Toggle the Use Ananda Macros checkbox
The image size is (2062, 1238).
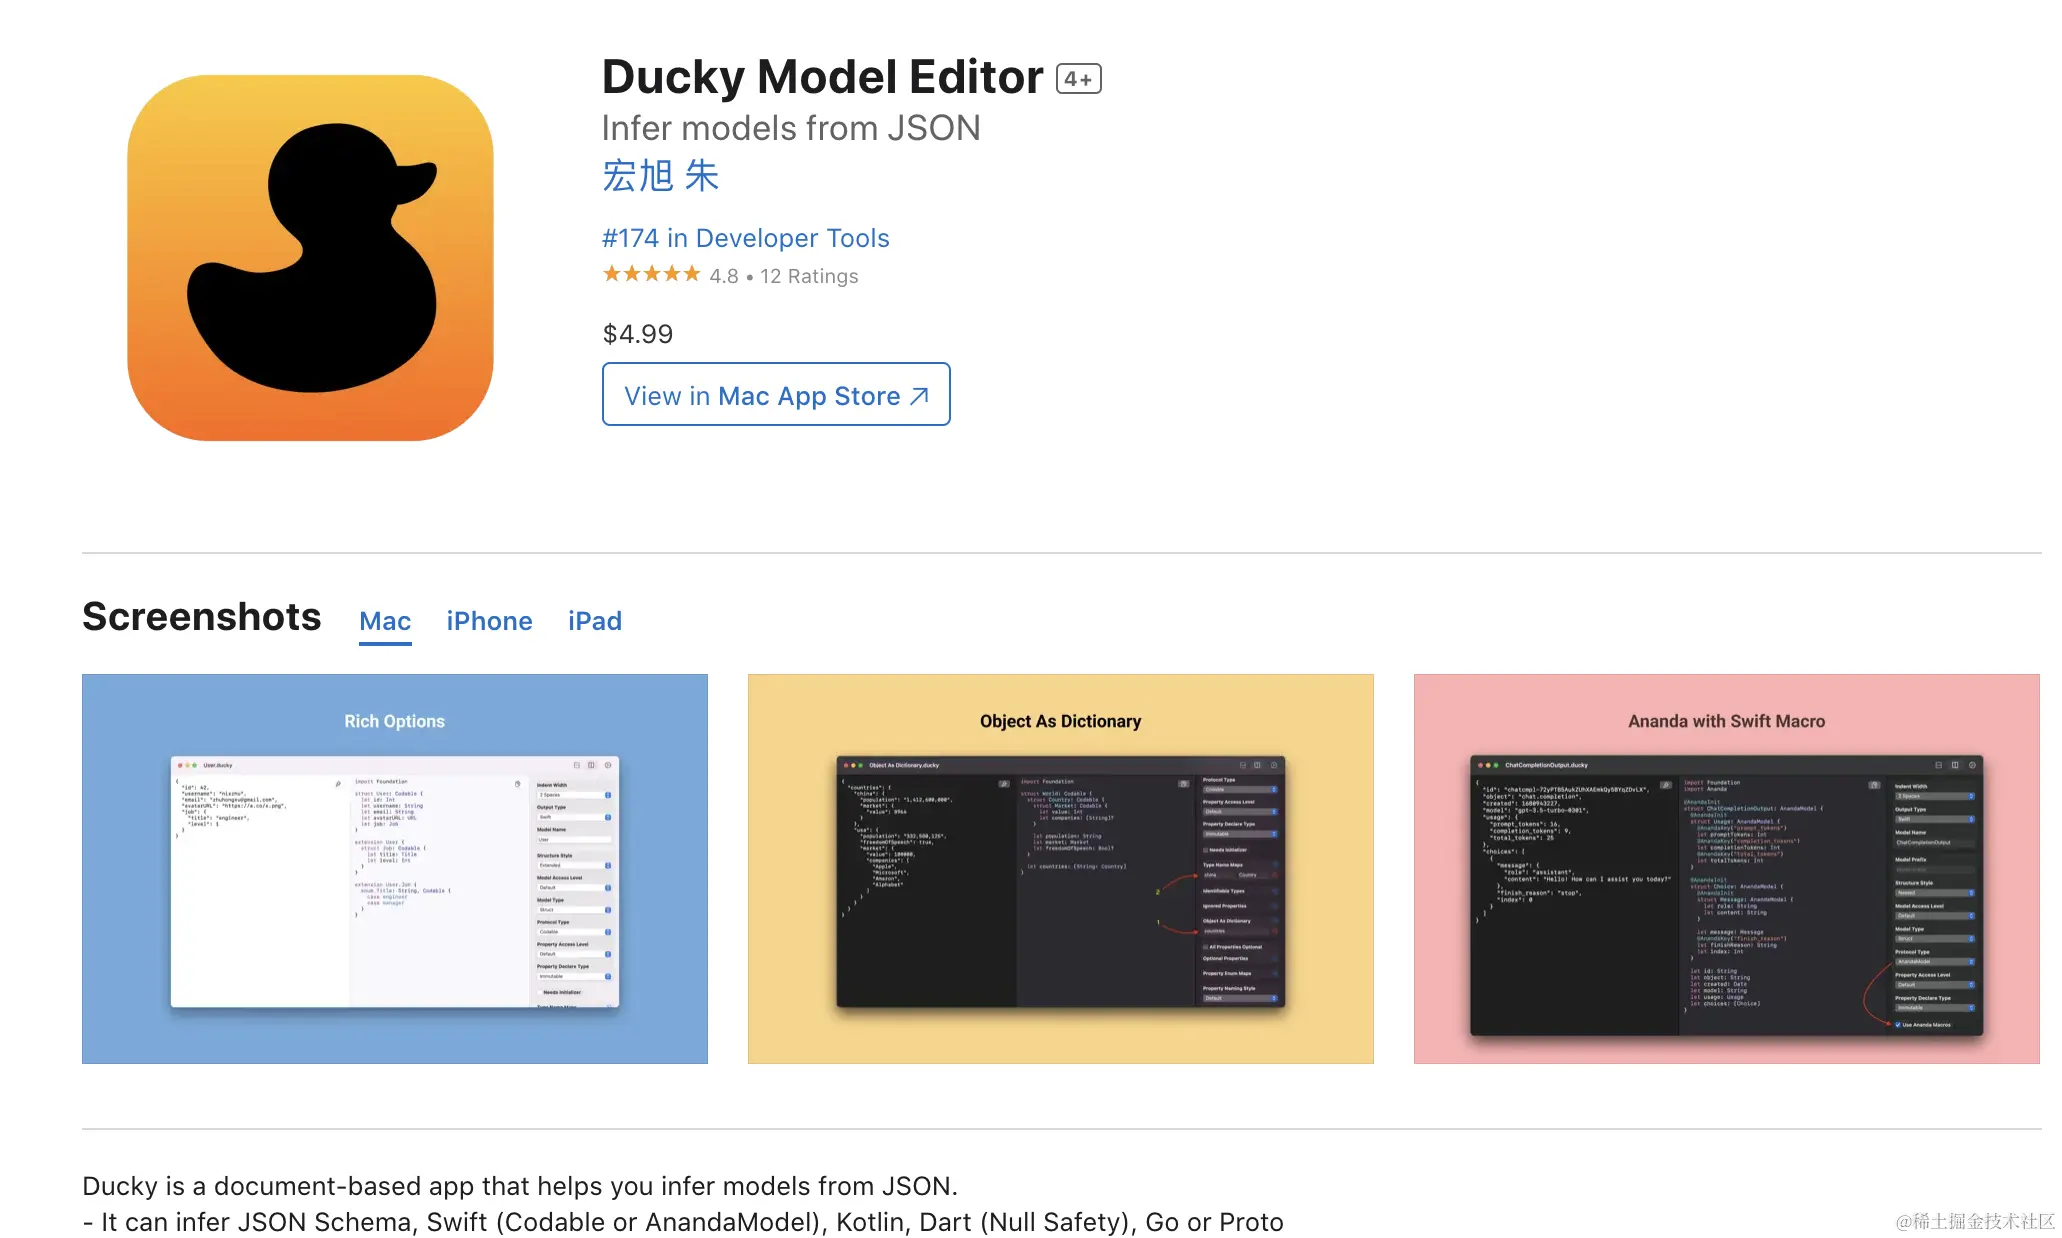point(1897,1024)
